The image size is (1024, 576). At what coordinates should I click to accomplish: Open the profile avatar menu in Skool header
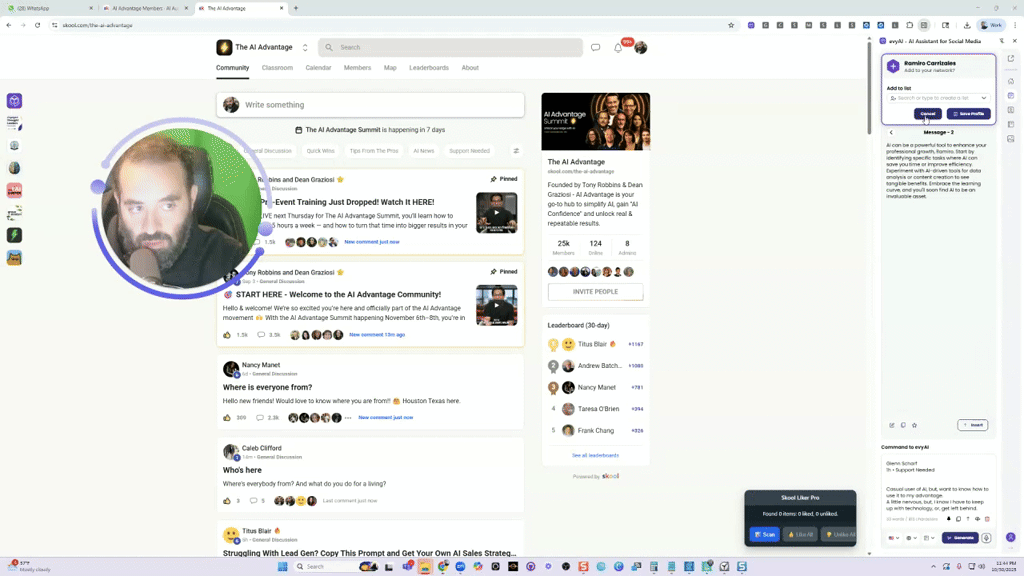click(641, 48)
